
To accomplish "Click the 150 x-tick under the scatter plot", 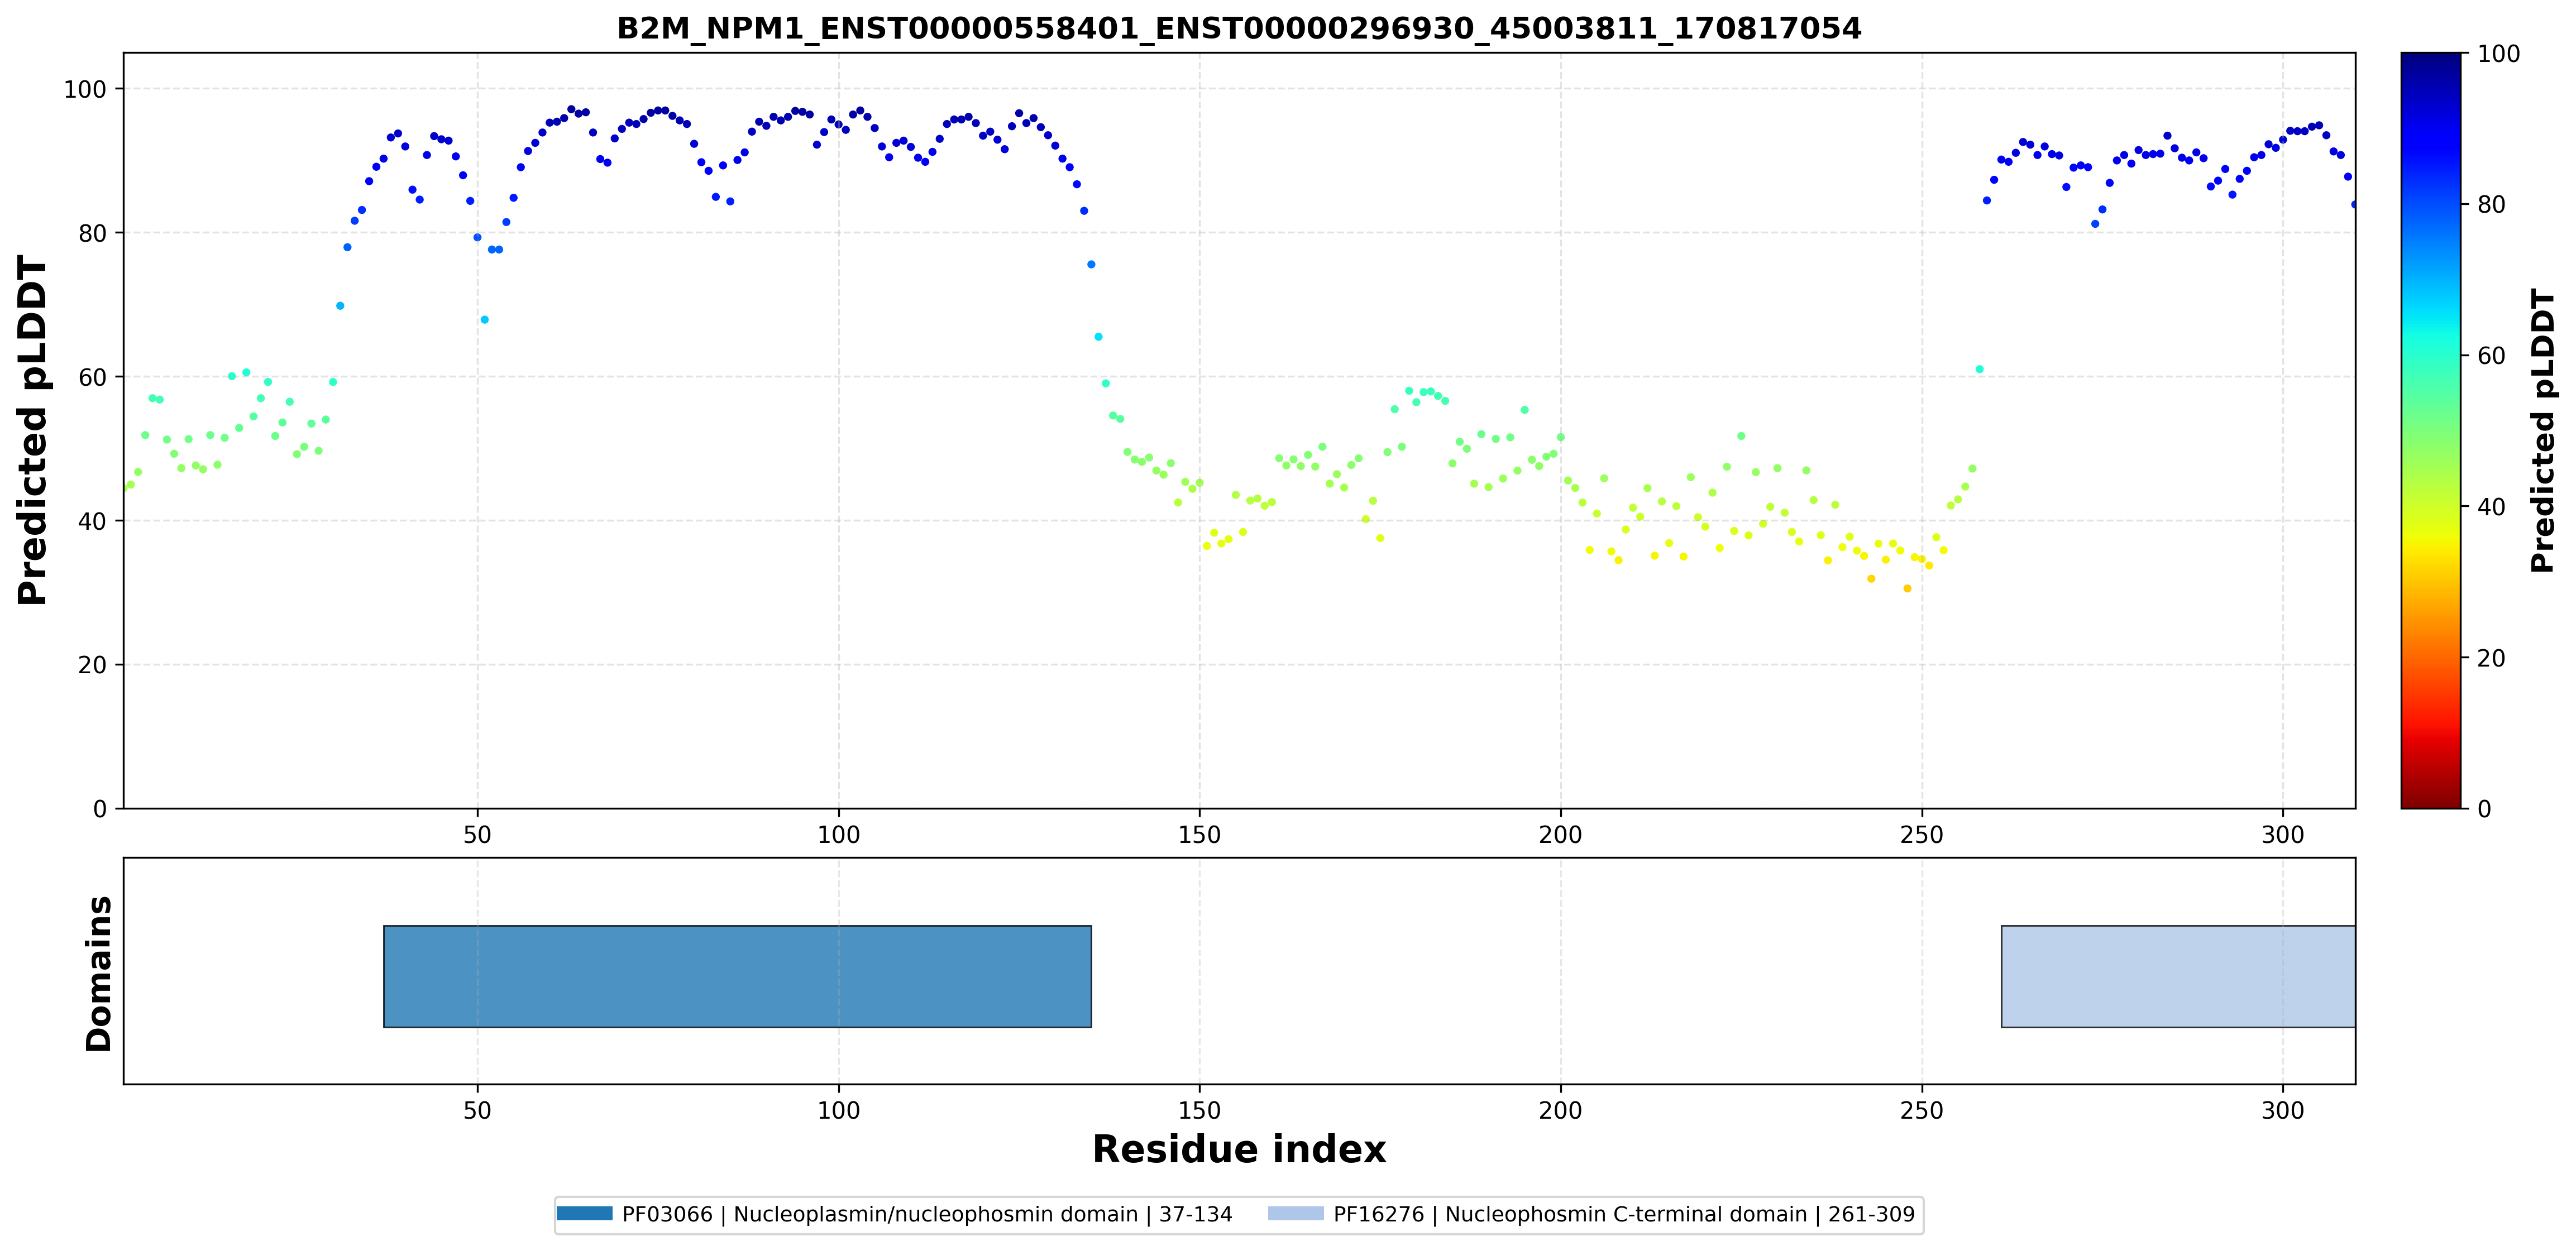I will pyautogui.click(x=1199, y=835).
